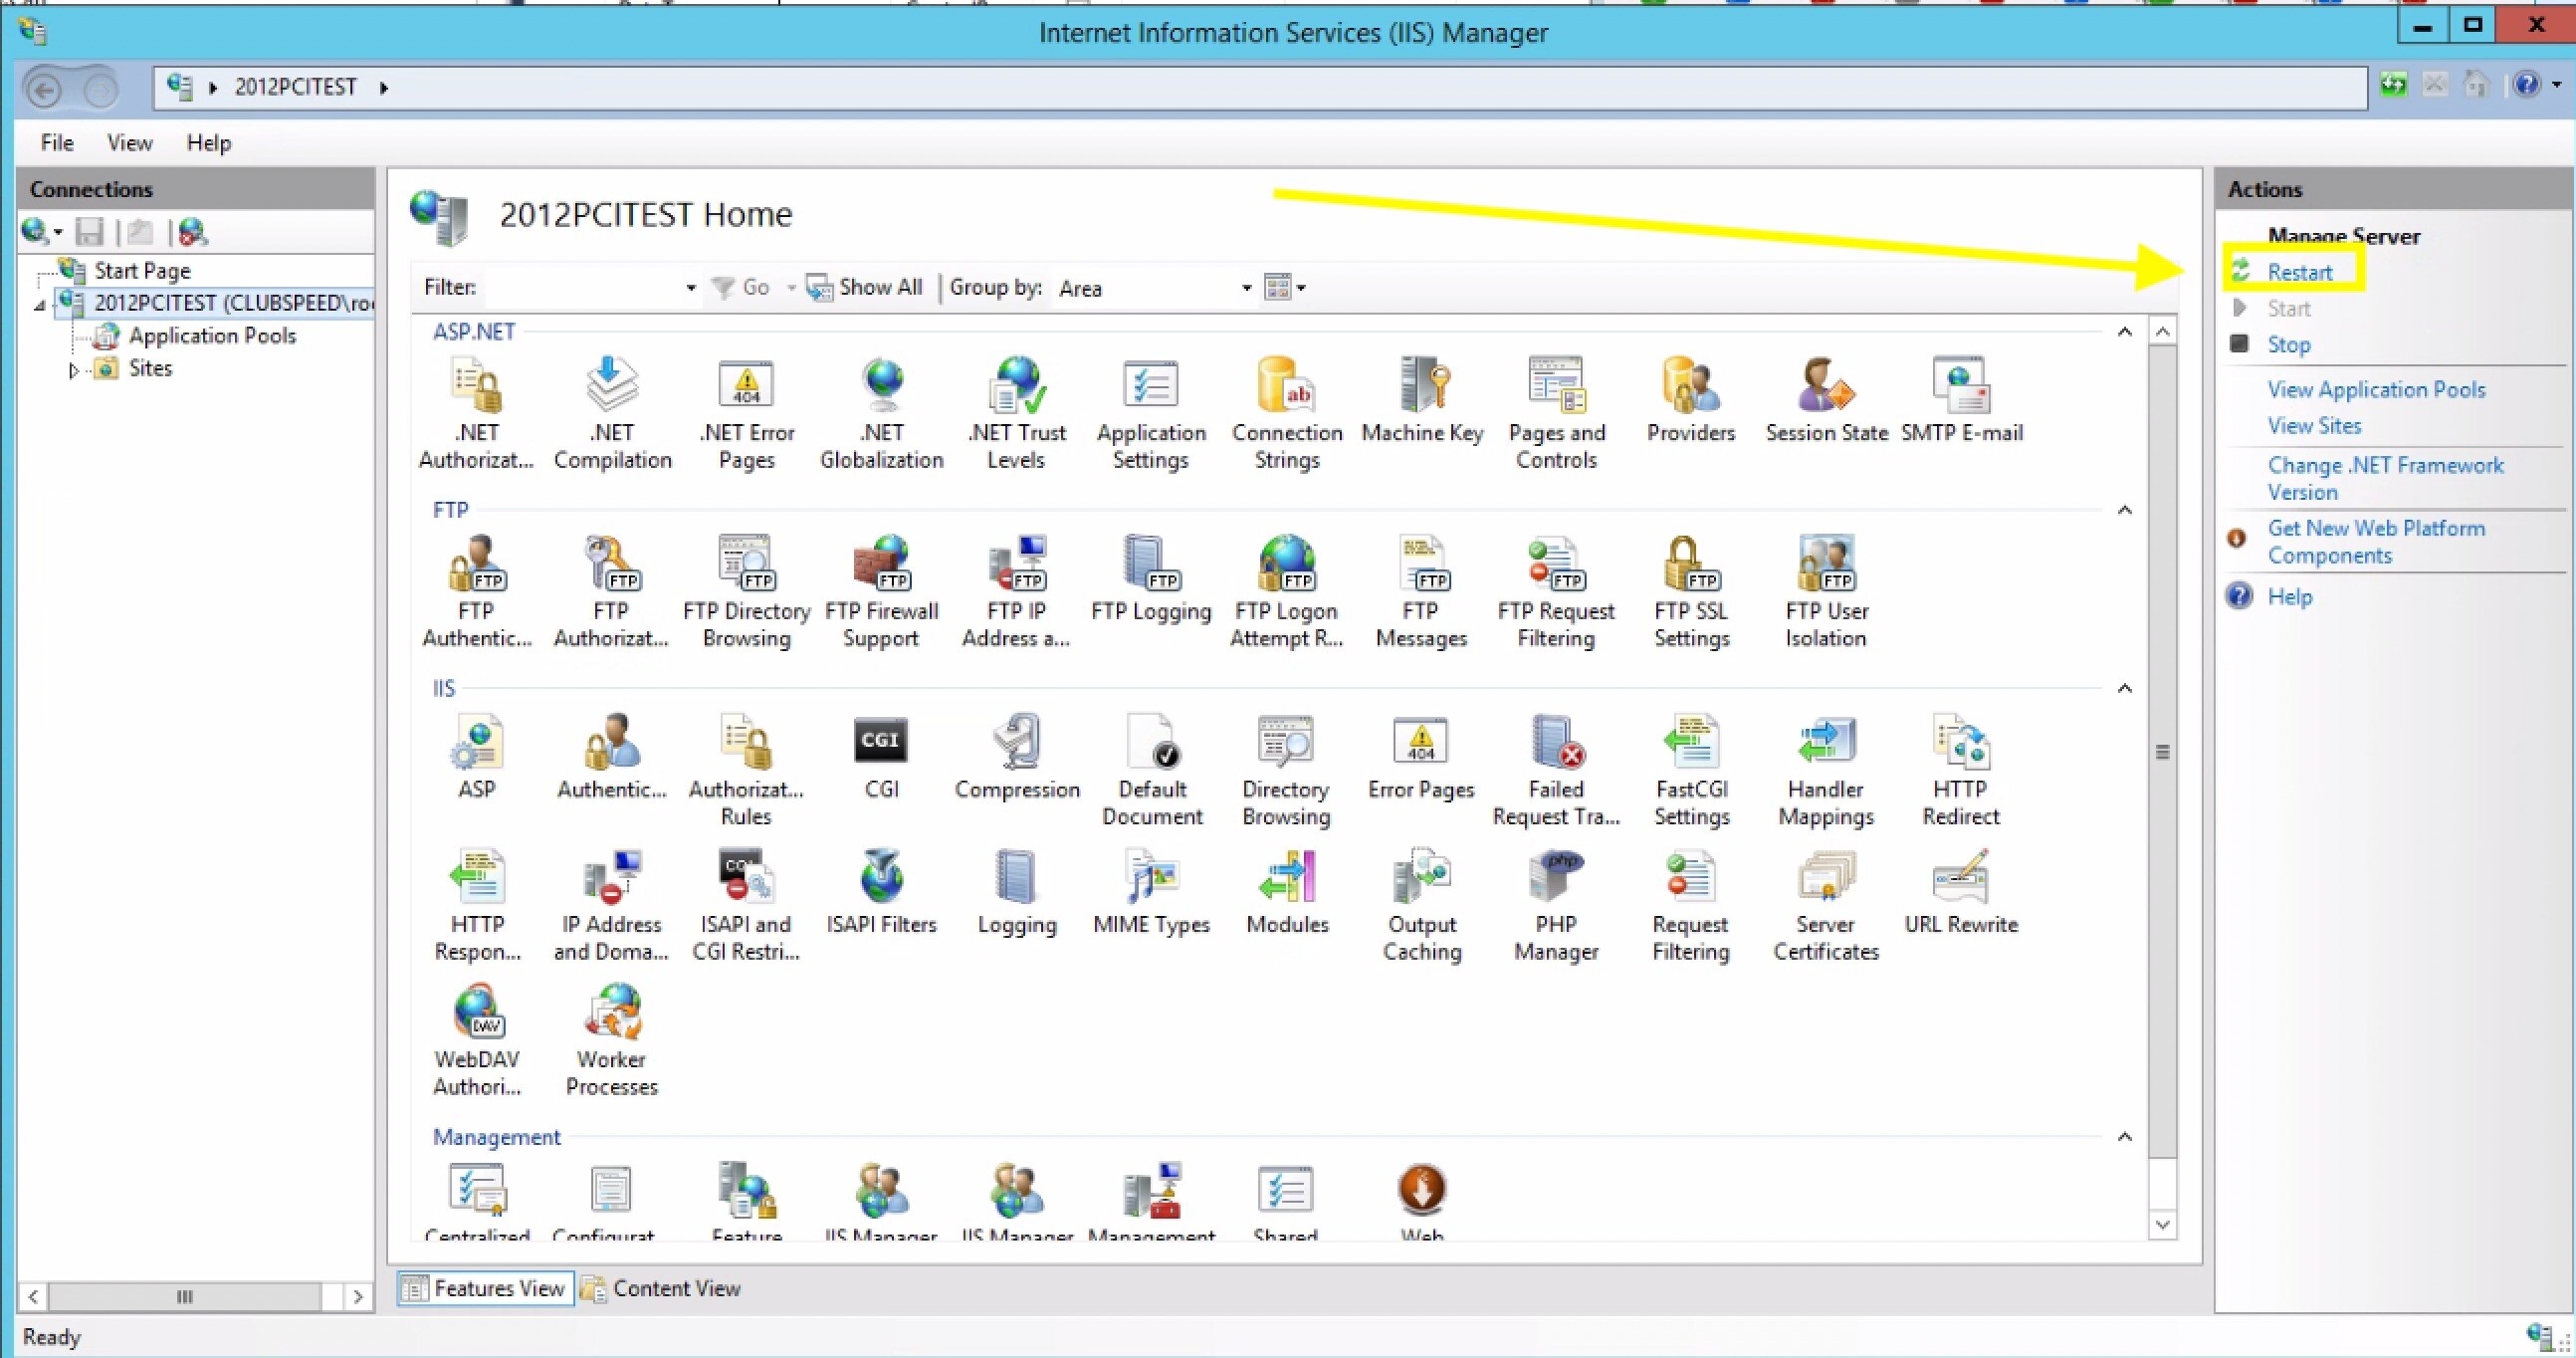Open the CGI feature icon
The image size is (2576, 1358).
pyautogui.click(x=881, y=757)
